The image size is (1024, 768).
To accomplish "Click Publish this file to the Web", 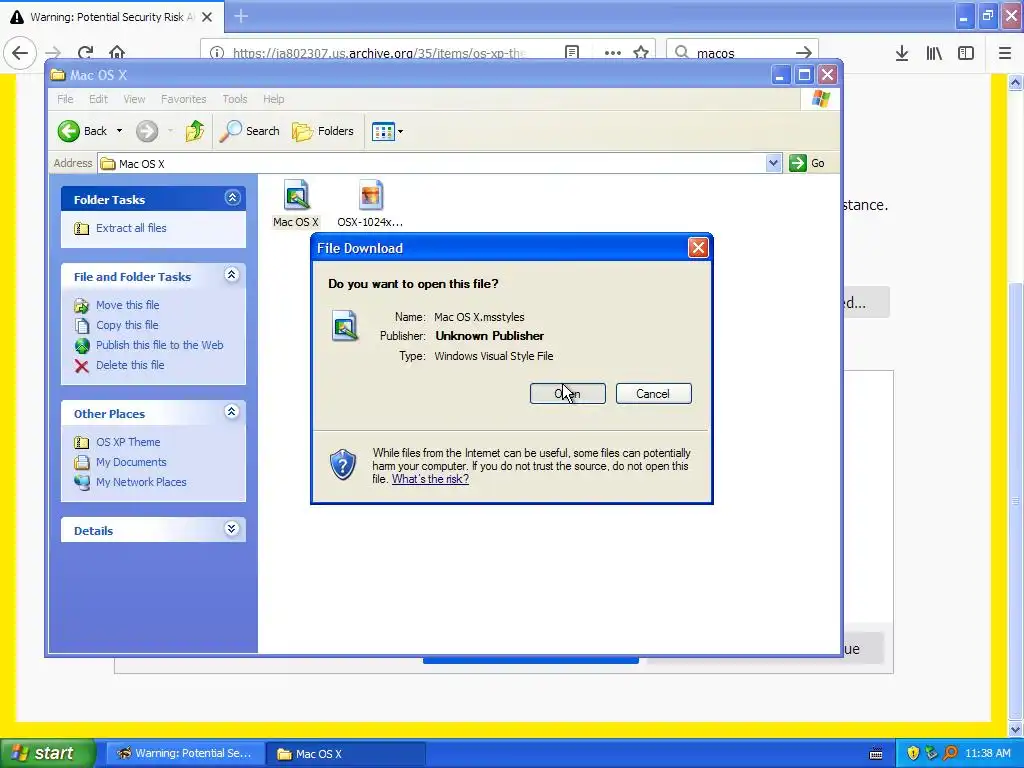I will point(159,345).
